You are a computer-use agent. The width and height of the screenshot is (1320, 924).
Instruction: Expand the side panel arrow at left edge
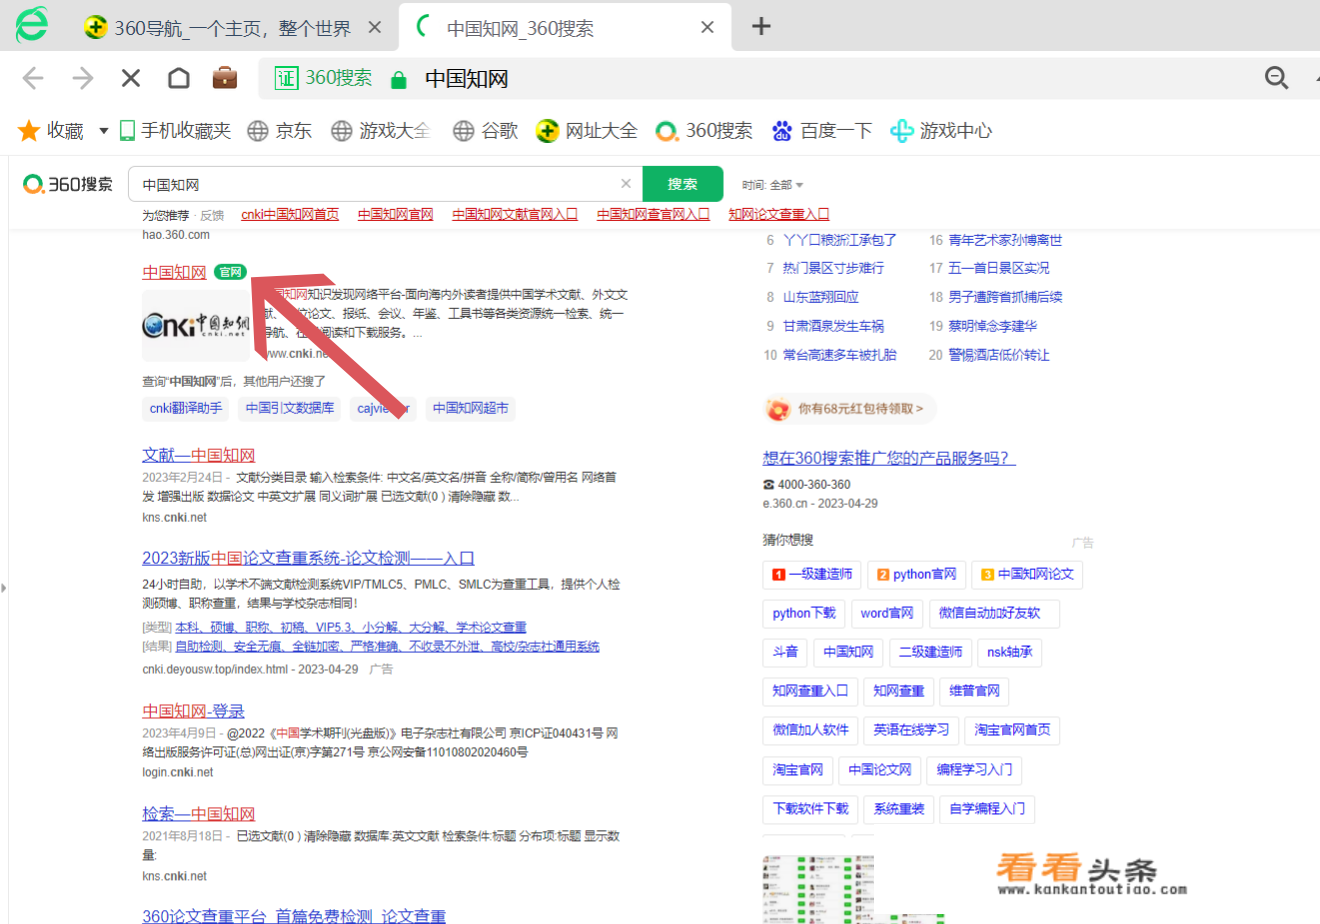pyautogui.click(x=4, y=587)
